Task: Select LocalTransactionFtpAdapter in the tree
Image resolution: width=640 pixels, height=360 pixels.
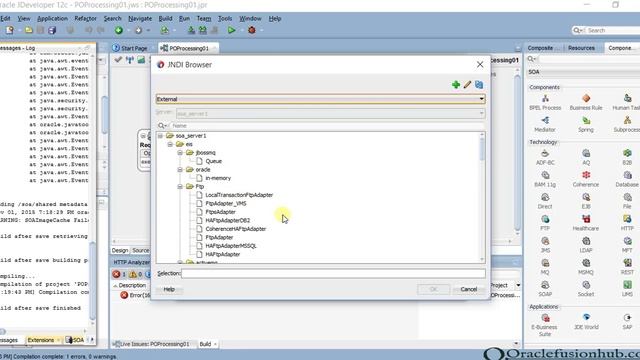Action: pos(239,195)
